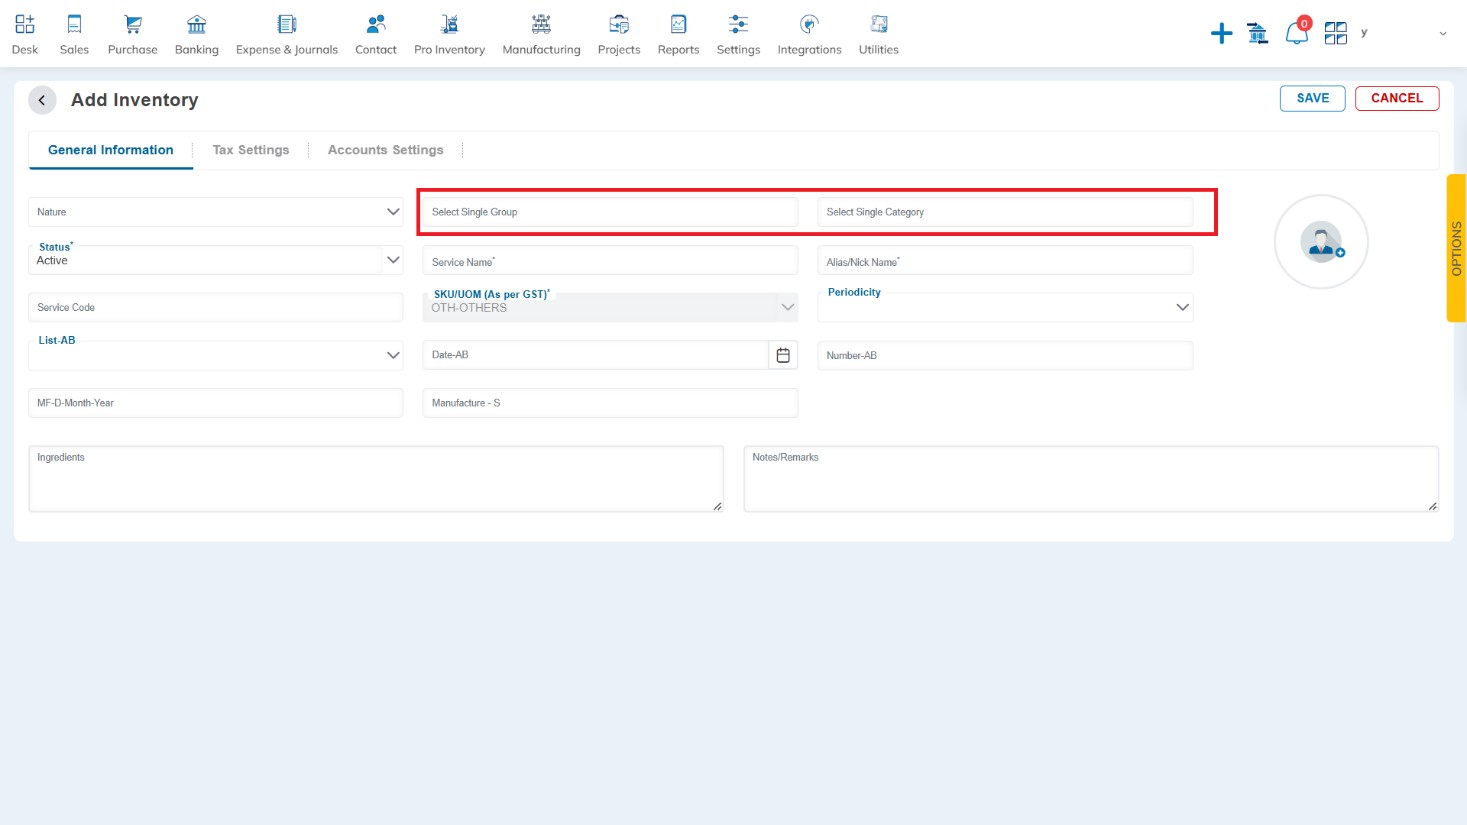Open the Desk module icon
The height and width of the screenshot is (825, 1467).
pos(25,25)
